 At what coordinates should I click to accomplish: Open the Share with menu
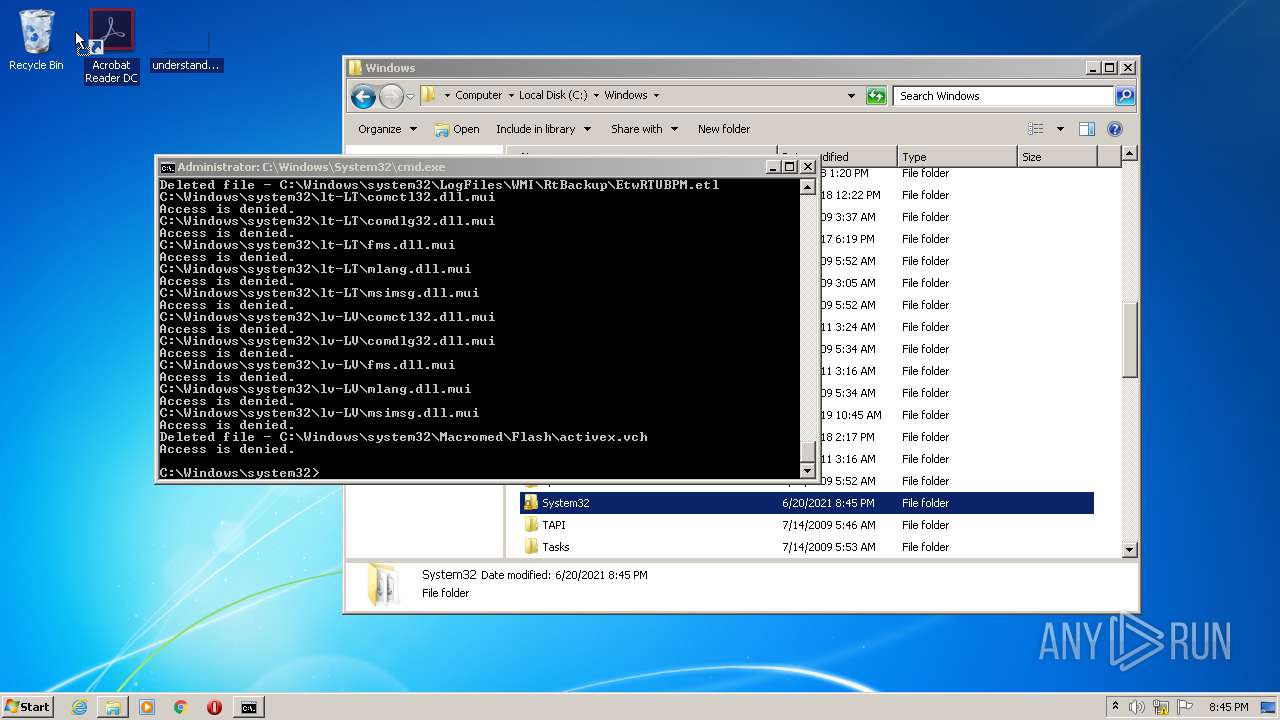pyautogui.click(x=644, y=129)
